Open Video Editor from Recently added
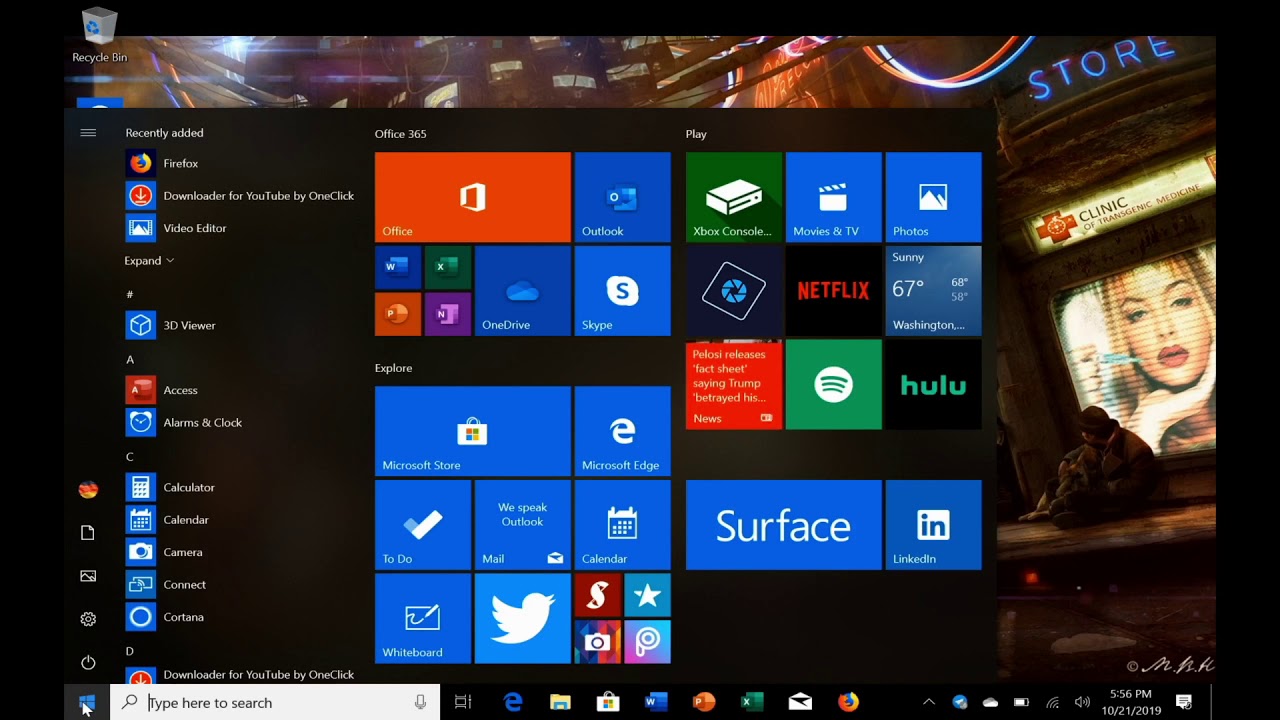This screenshot has height=720, width=1280. (240, 228)
